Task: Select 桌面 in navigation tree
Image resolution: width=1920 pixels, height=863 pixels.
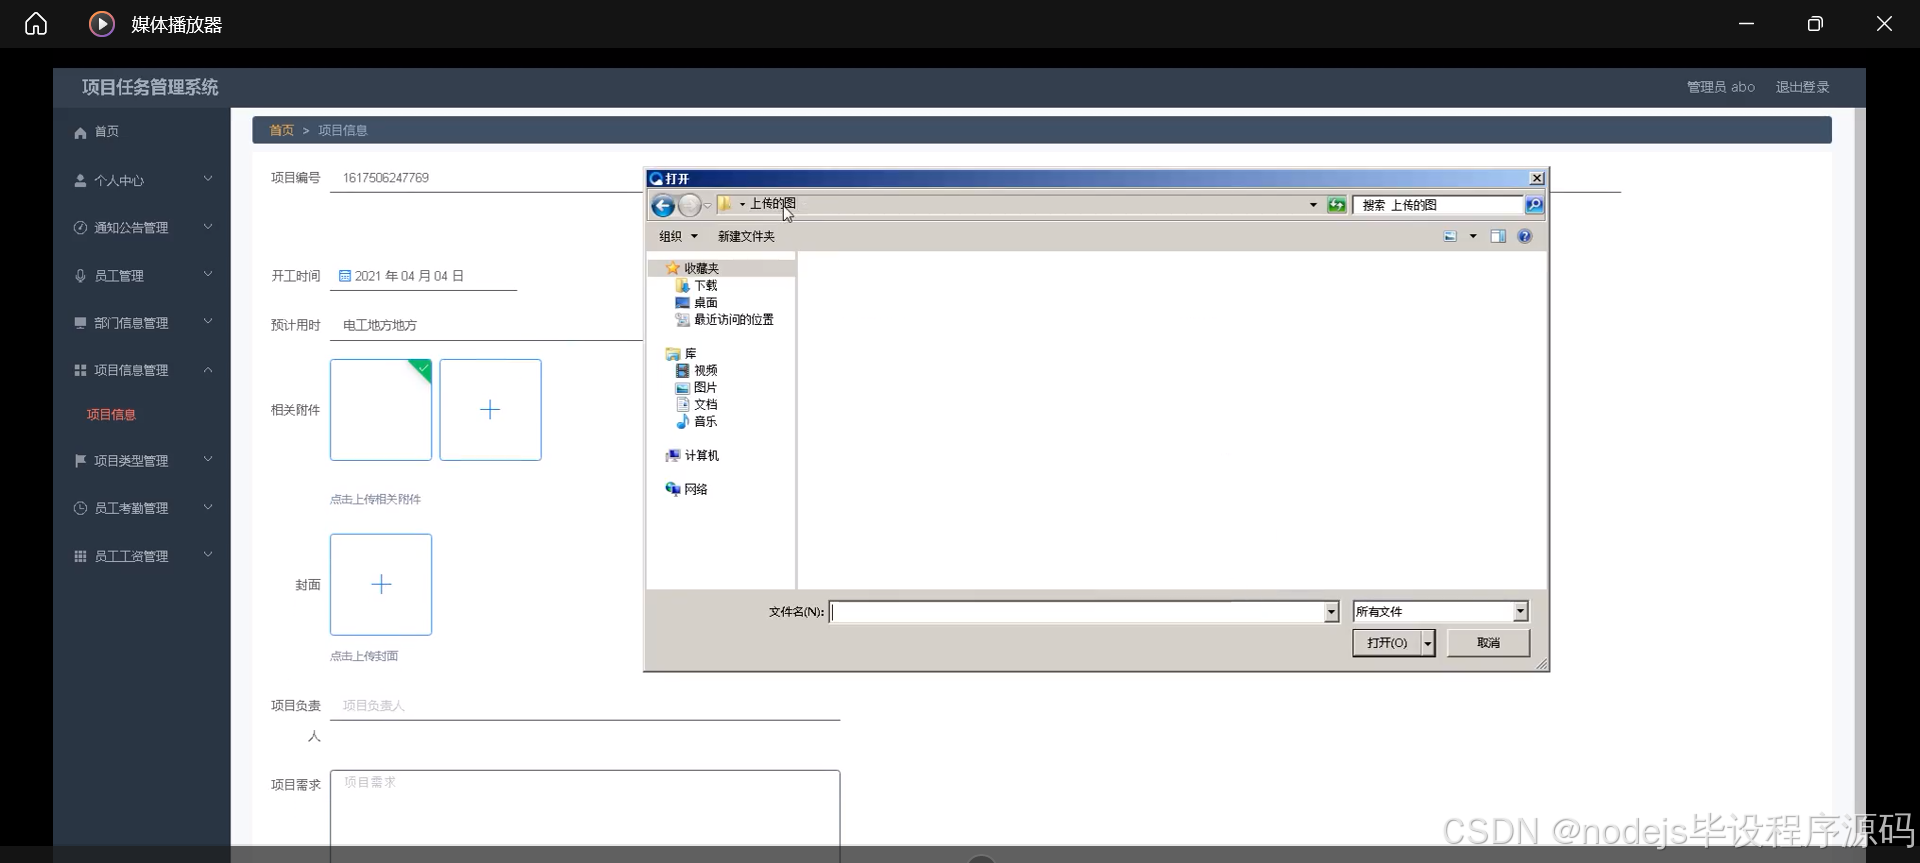Action: (x=697, y=303)
